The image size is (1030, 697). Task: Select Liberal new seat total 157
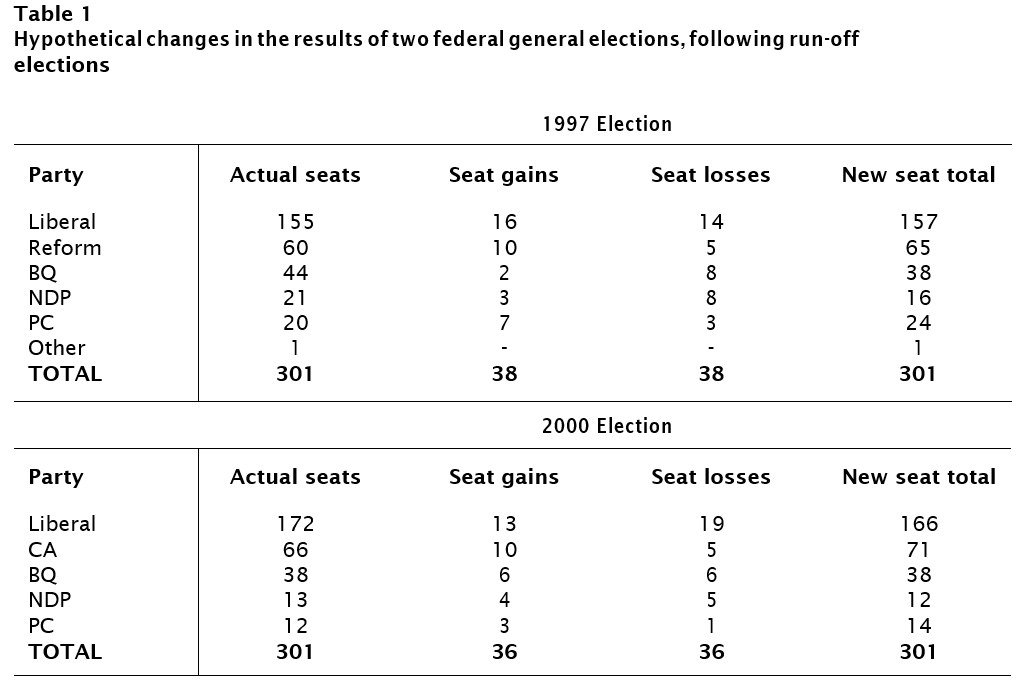(x=918, y=222)
